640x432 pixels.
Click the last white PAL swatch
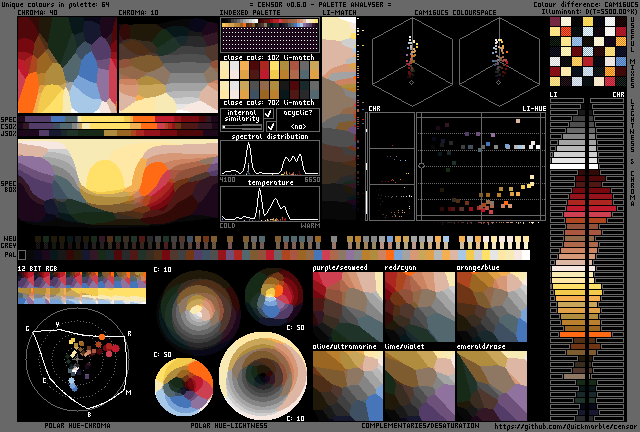pos(526,255)
